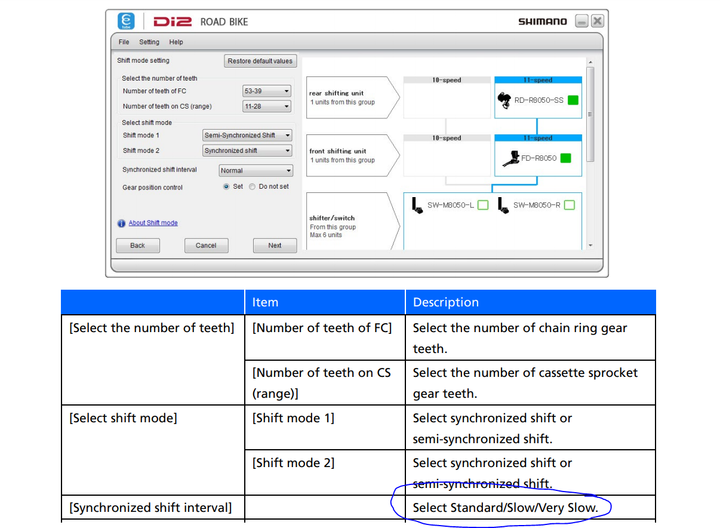Image resolution: width=720 pixels, height=528 pixels.
Task: Open the Setting menu
Action: tap(149, 42)
